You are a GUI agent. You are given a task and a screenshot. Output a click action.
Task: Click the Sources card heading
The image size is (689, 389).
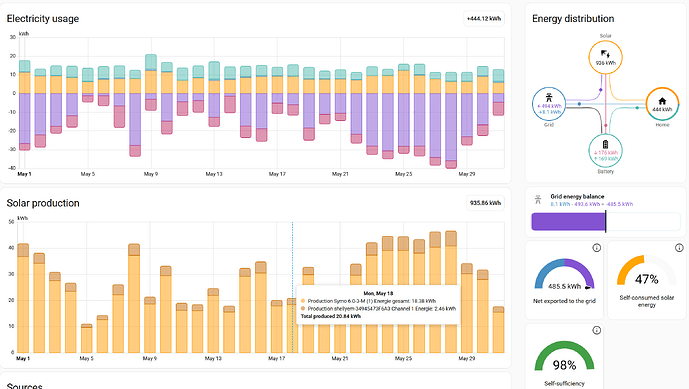pos(25,386)
